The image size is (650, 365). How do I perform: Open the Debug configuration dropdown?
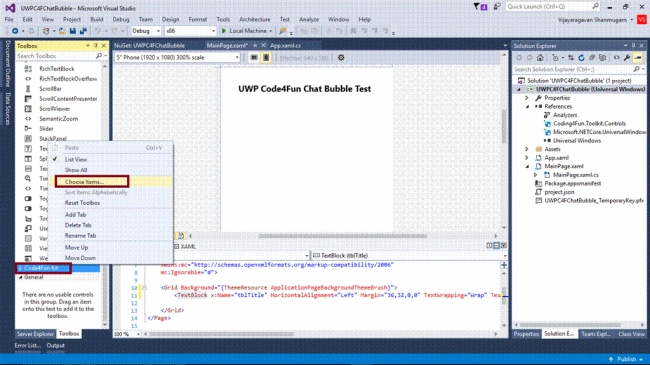(x=146, y=31)
